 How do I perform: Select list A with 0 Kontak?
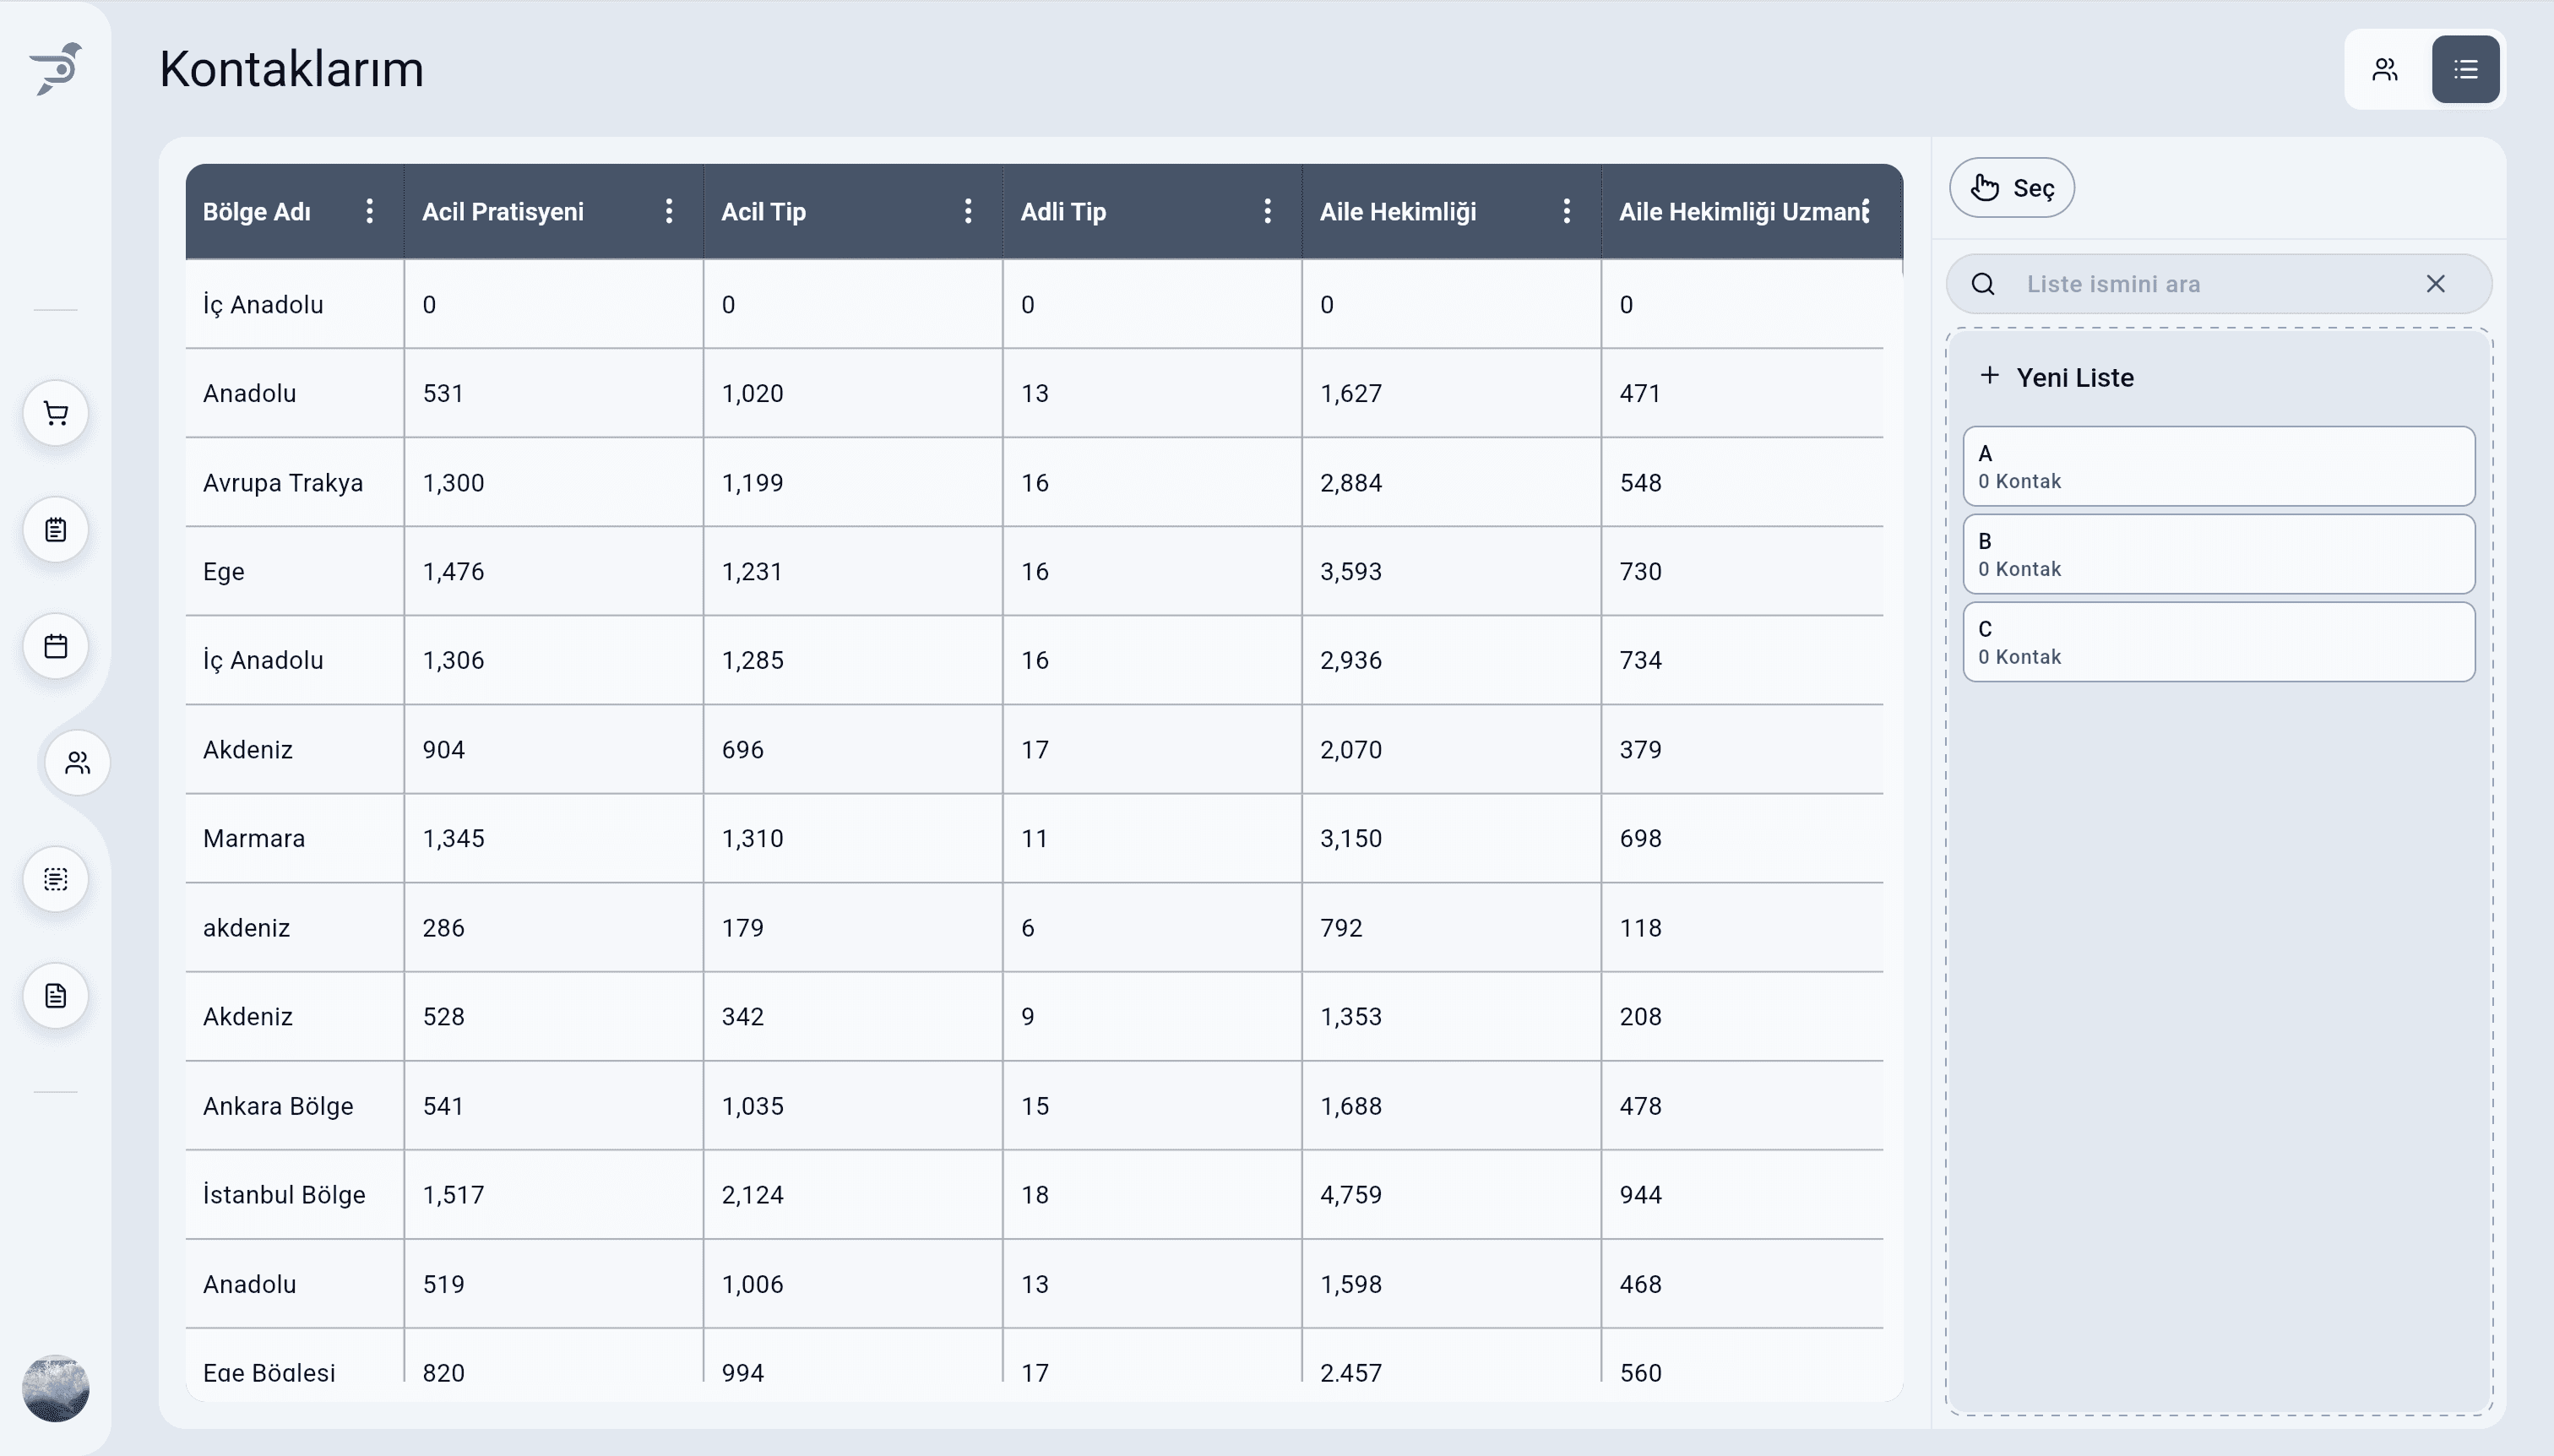[x=2218, y=466]
